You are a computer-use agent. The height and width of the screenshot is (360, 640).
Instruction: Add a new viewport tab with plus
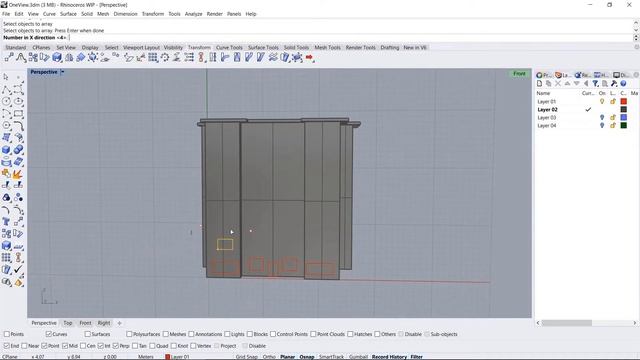[120, 323]
